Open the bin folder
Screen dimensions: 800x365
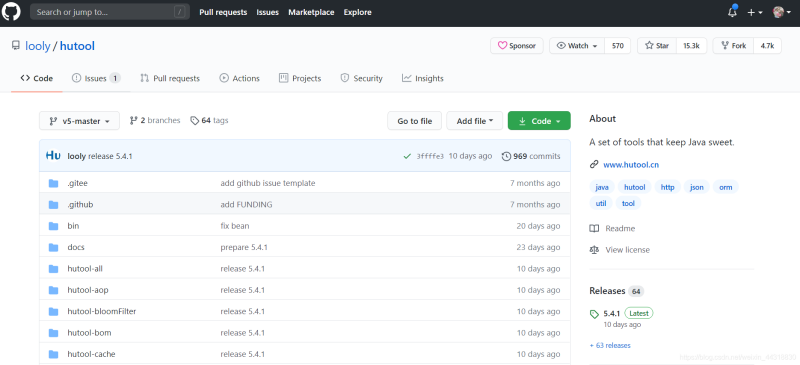[73, 226]
